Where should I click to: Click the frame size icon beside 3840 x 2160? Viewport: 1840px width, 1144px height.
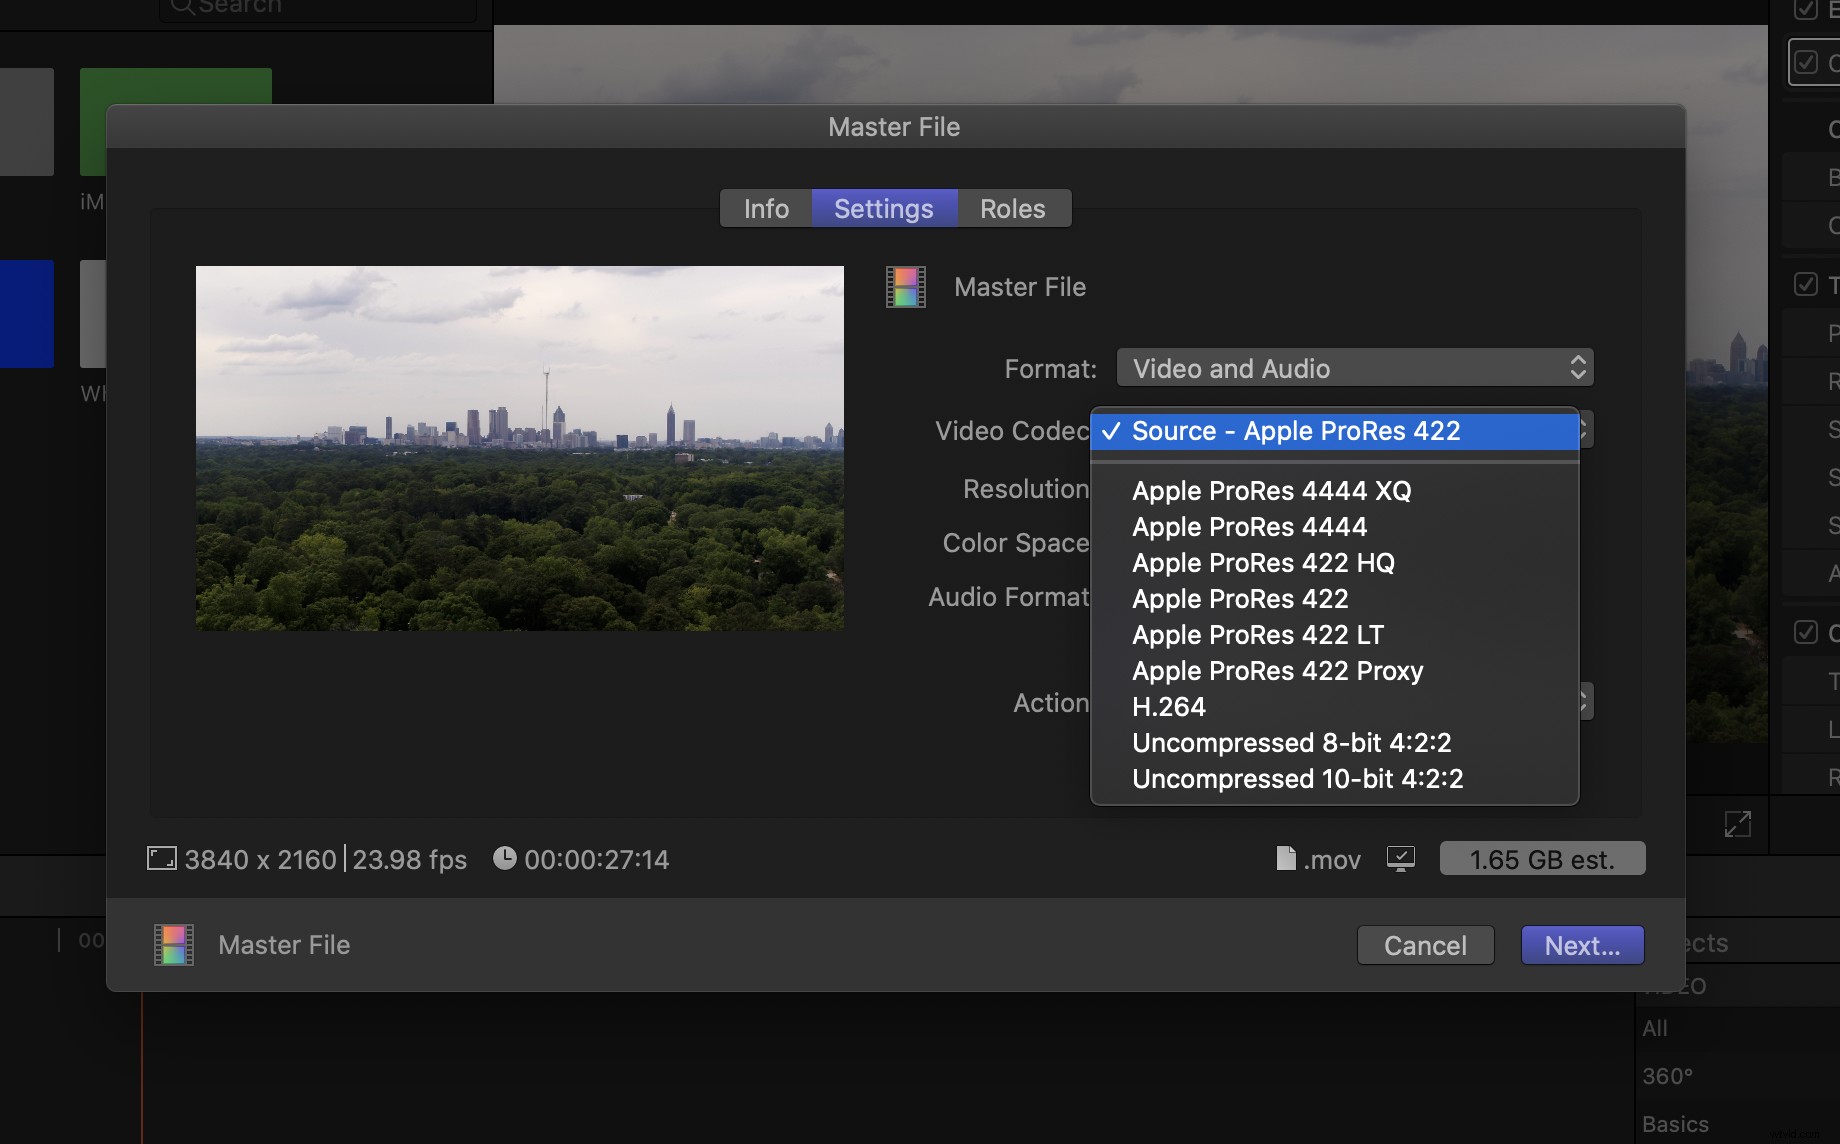point(161,858)
